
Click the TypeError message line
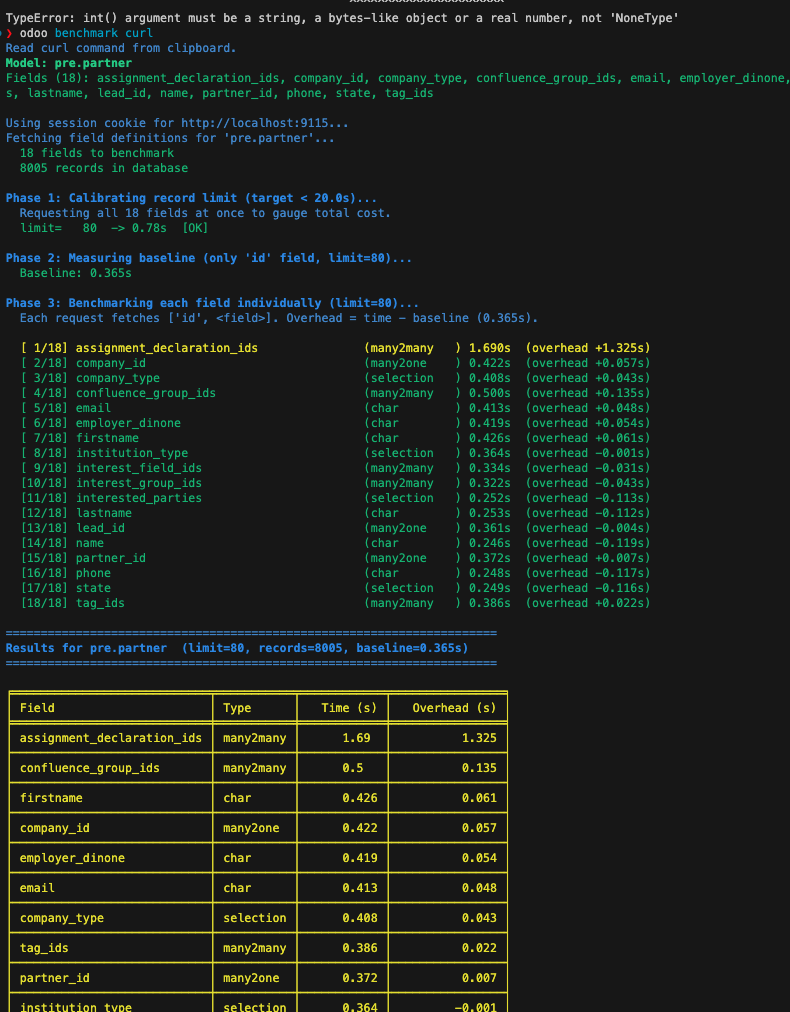(342, 18)
